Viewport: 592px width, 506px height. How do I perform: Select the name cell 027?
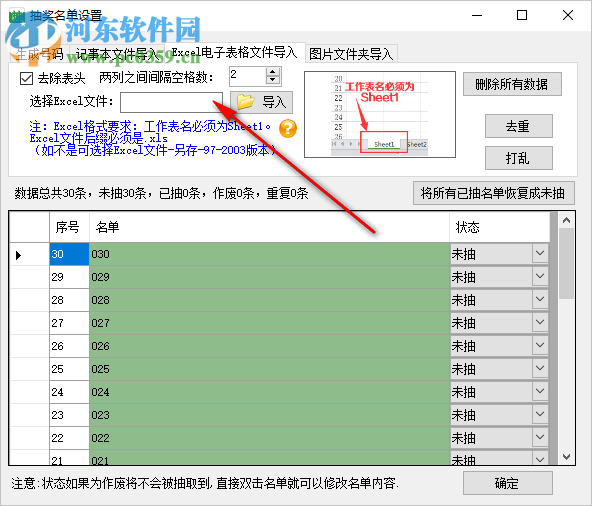pos(269,323)
